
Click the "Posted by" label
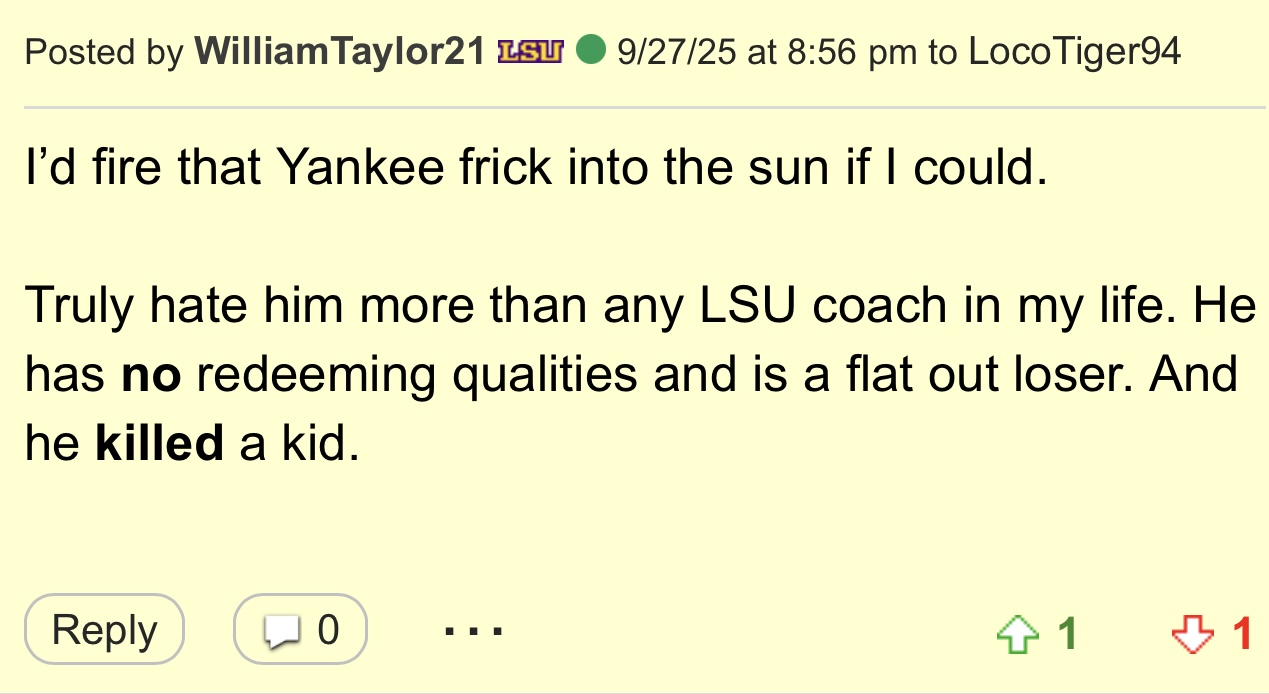pos(104,51)
